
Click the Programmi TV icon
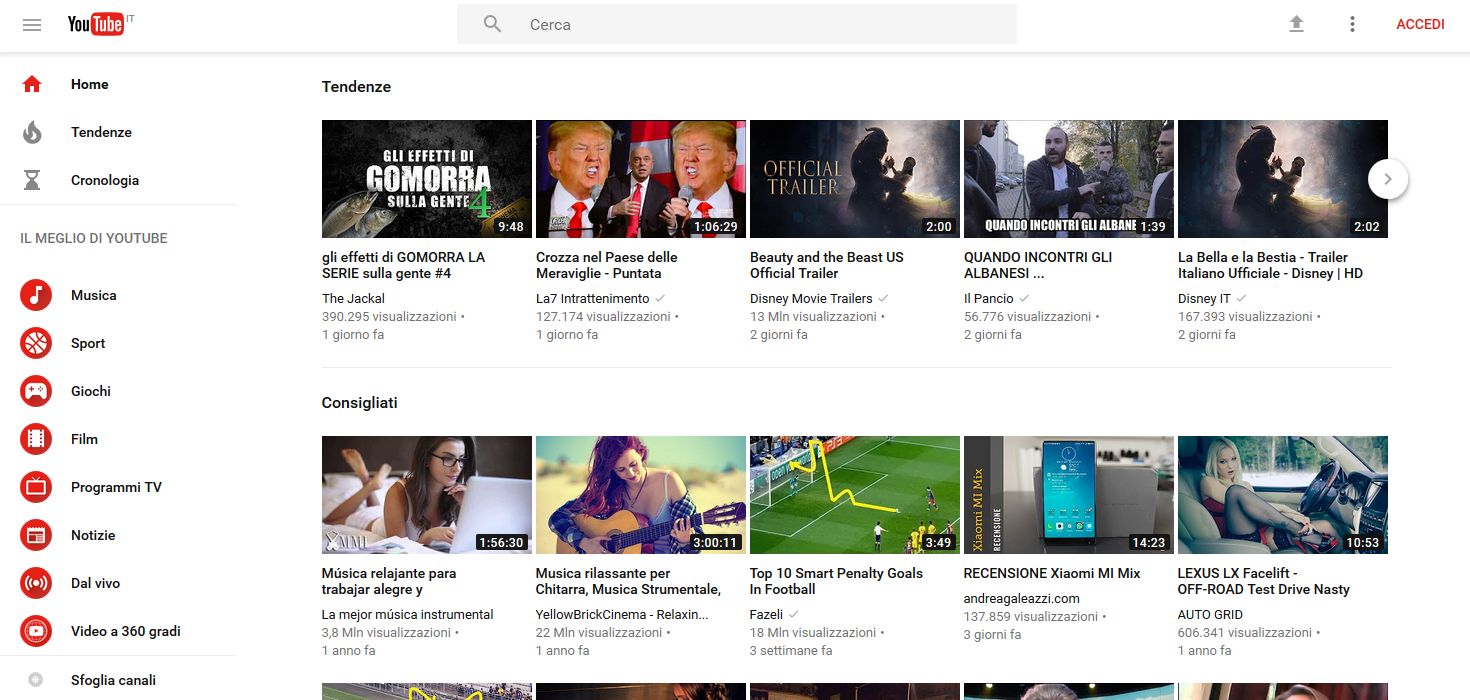coord(36,487)
